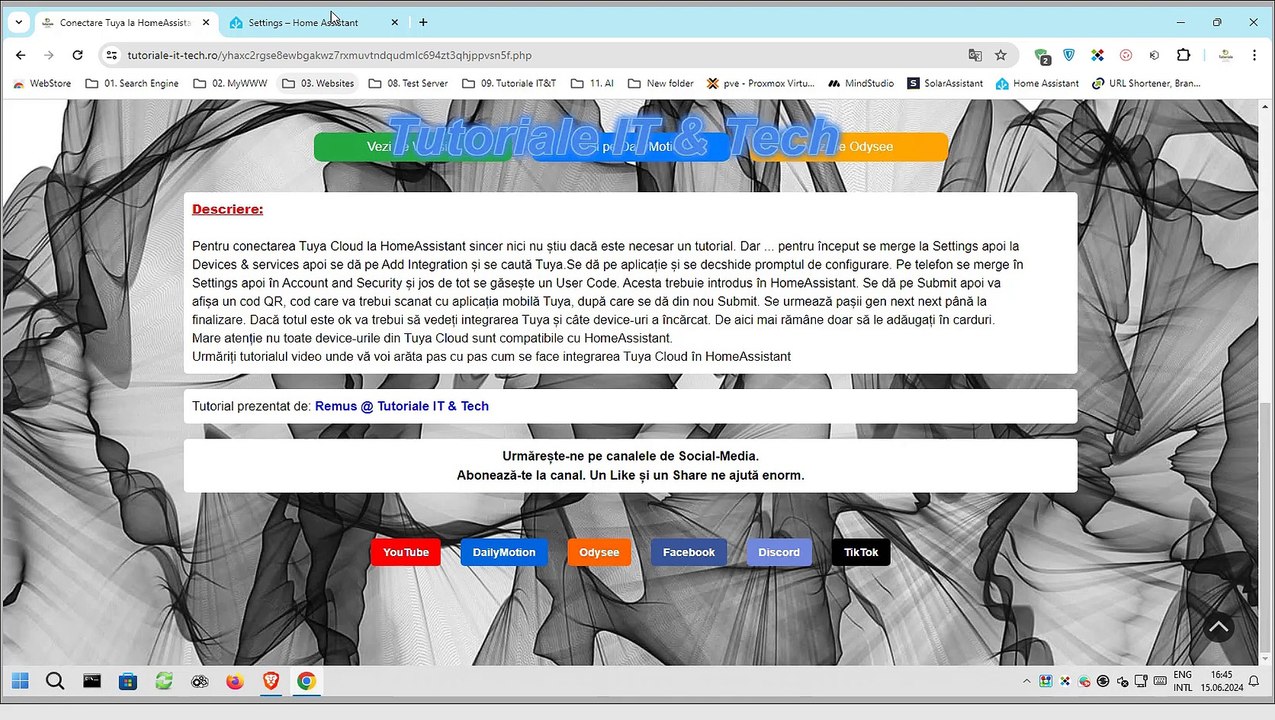Screen dimensions: 1275x720
Task: Open the SolarAssistant bookmark
Action: click(x=945, y=83)
